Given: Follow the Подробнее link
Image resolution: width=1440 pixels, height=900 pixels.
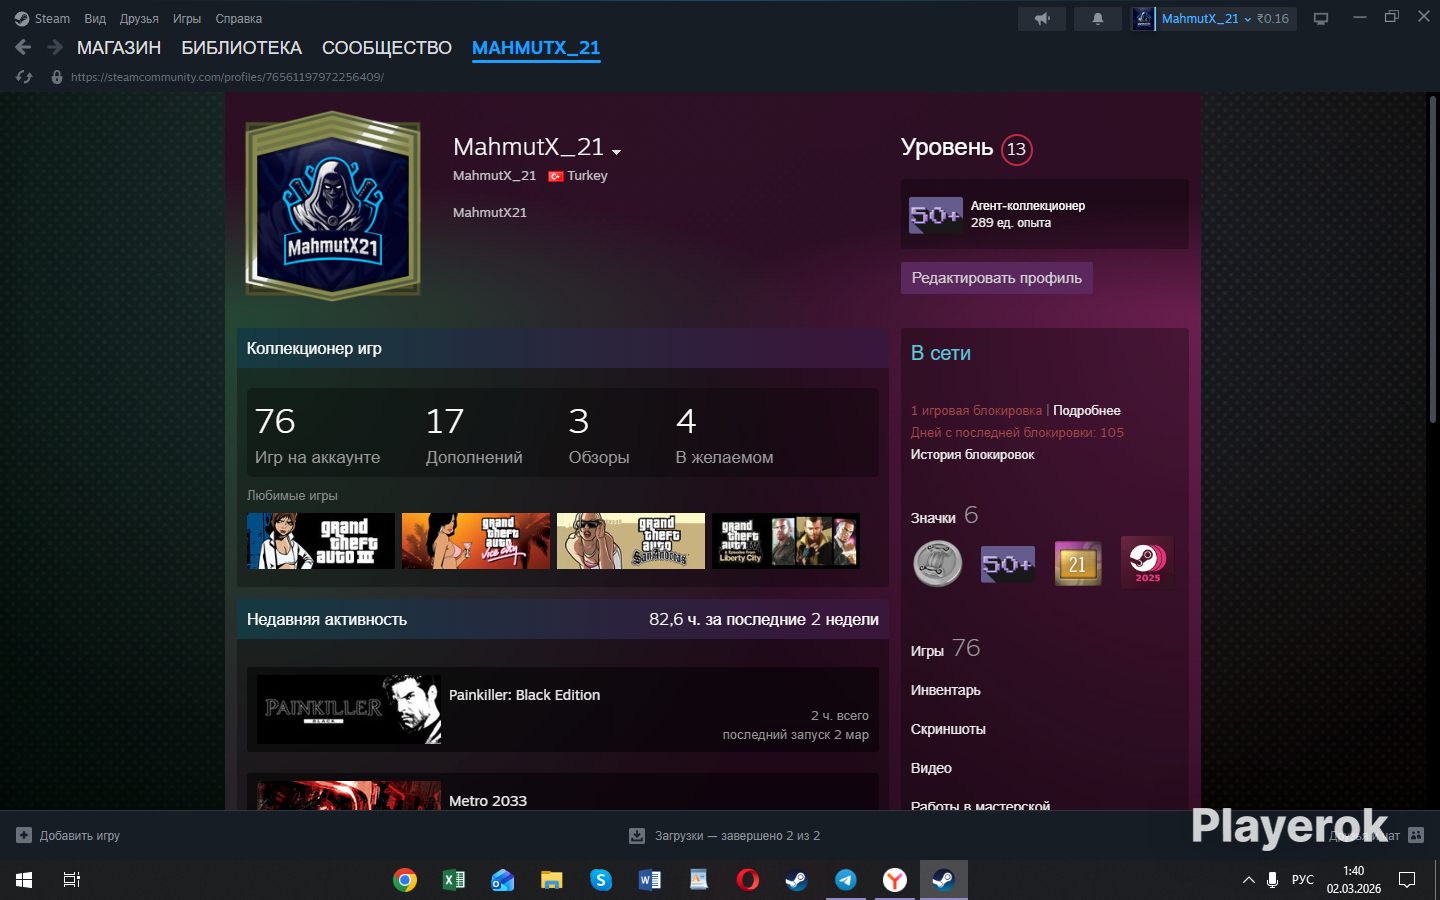Looking at the screenshot, I should click(1087, 410).
